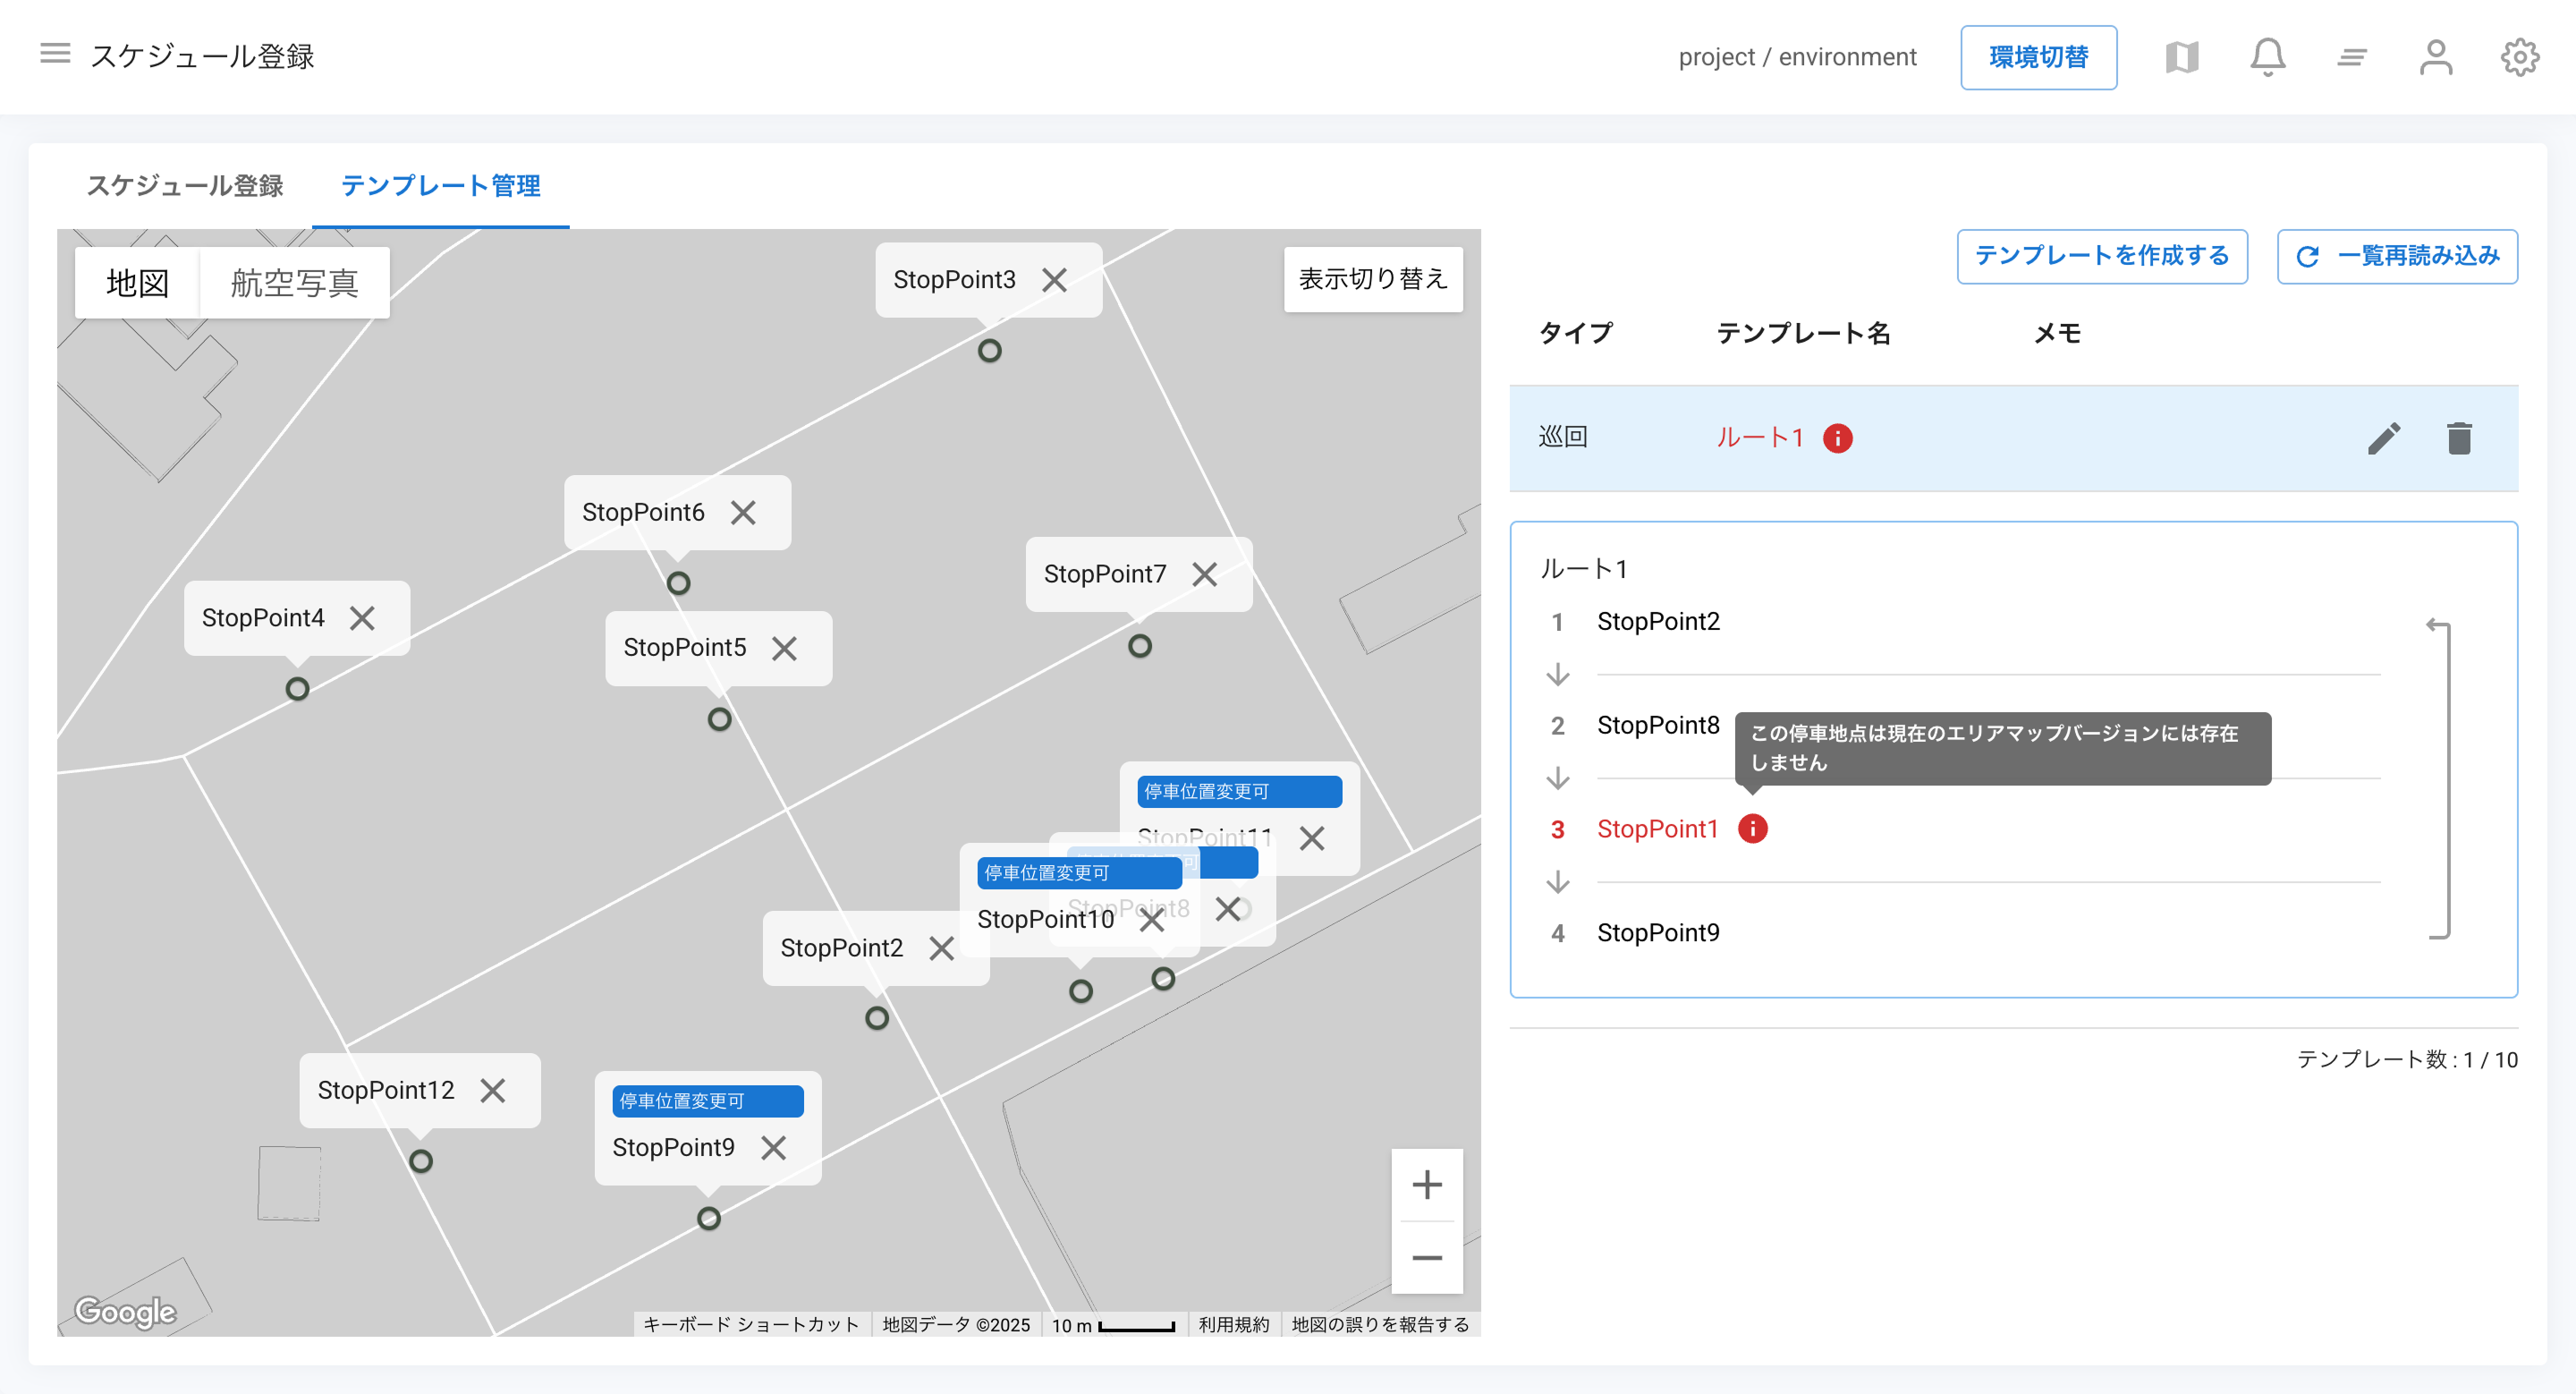Click 停車位置変更可 badge on StopPoint11
The height and width of the screenshot is (1394, 2576).
(1239, 792)
